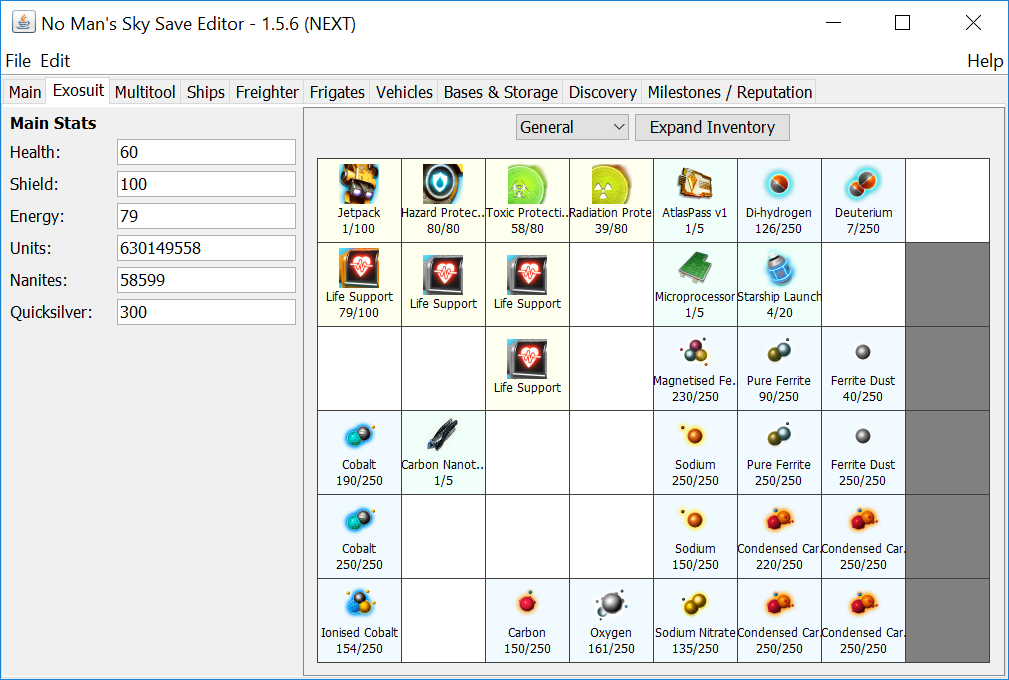Select the Di-hydrogen item icon

tap(779, 184)
